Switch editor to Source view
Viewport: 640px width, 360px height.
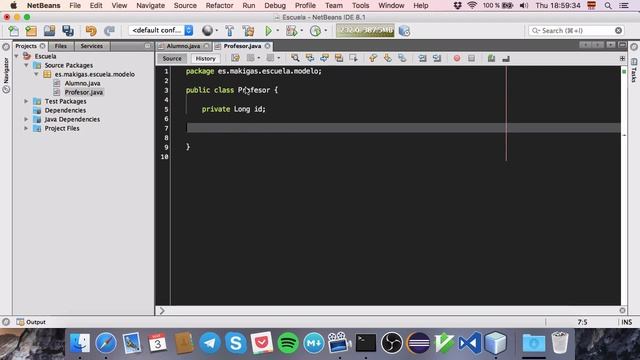pyautogui.click(x=172, y=58)
